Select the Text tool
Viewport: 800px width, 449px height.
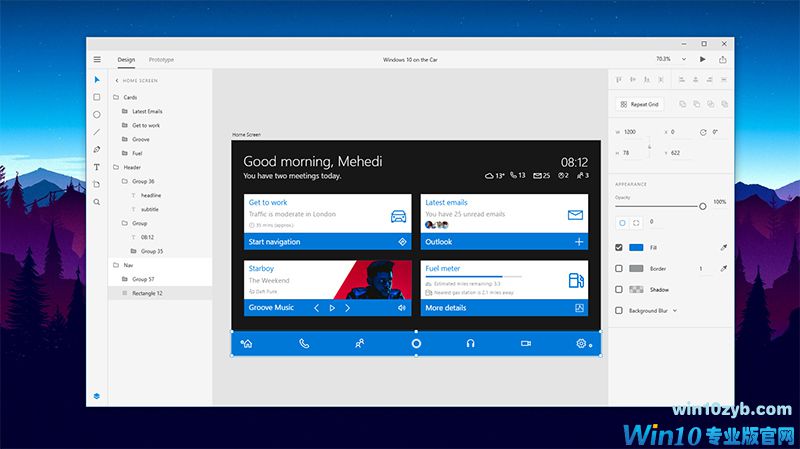pyautogui.click(x=97, y=167)
